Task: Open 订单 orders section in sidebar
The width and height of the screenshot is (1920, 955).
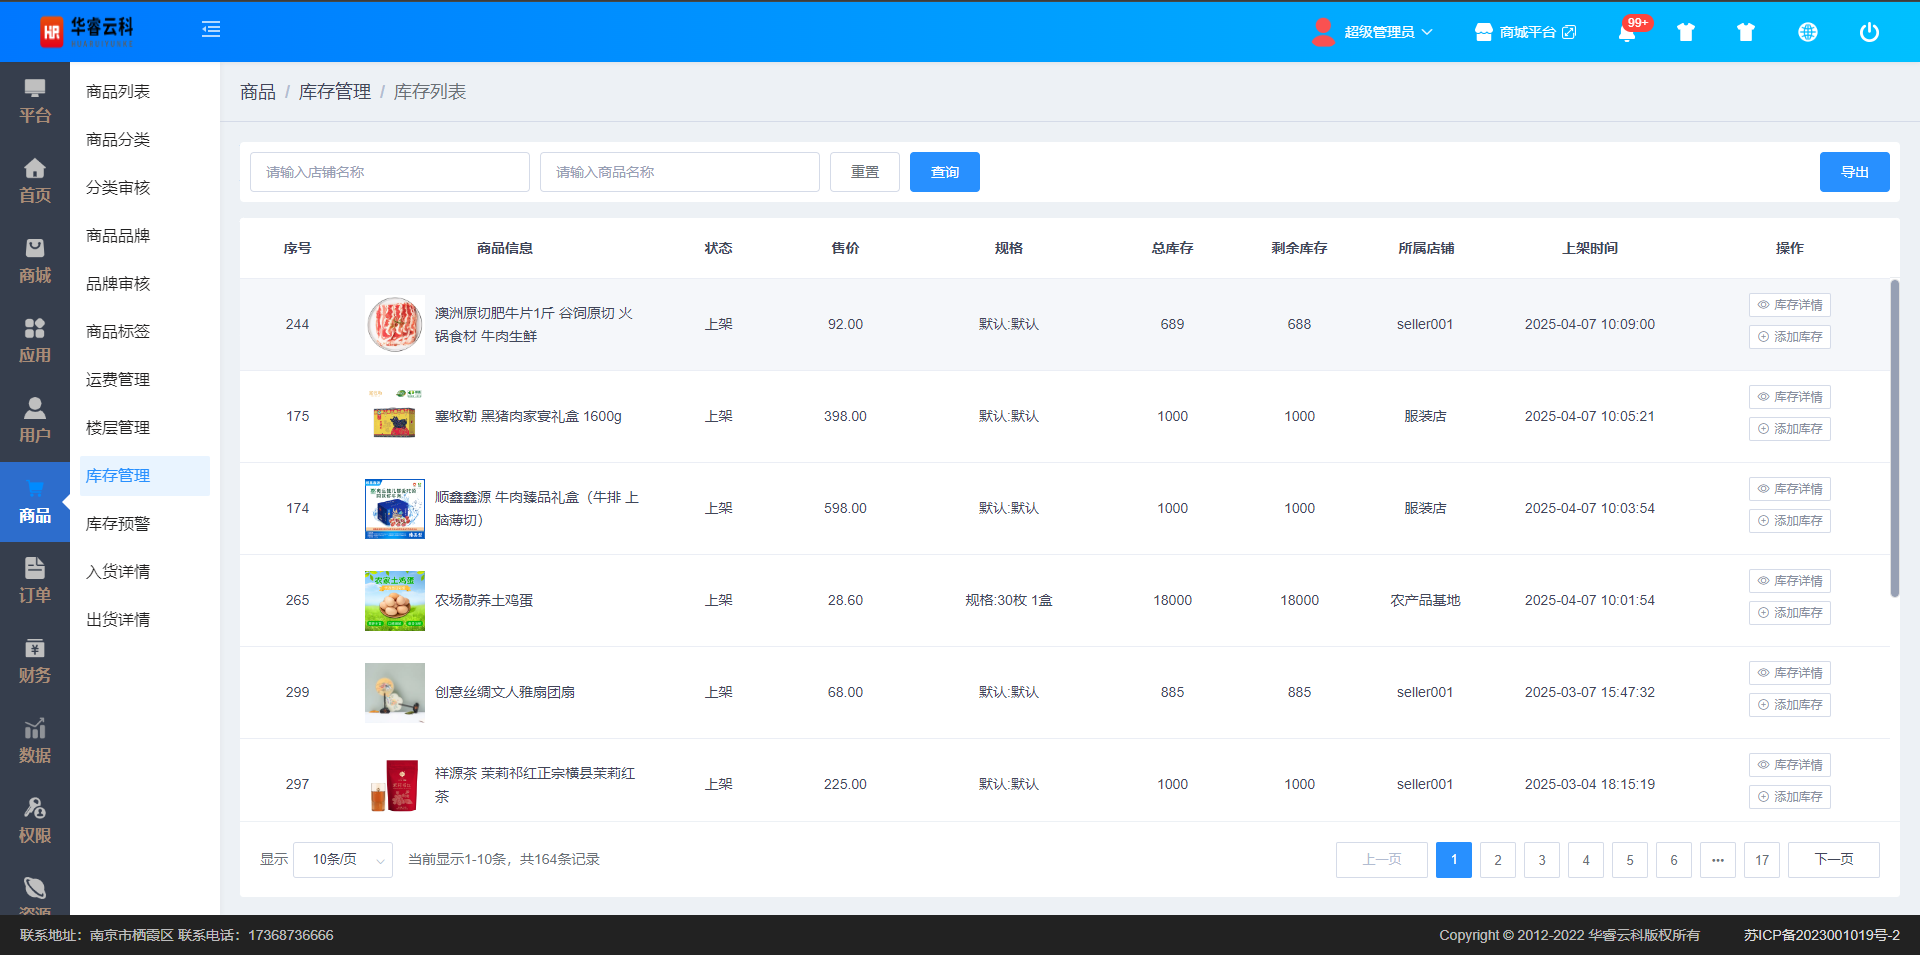Action: [x=35, y=581]
